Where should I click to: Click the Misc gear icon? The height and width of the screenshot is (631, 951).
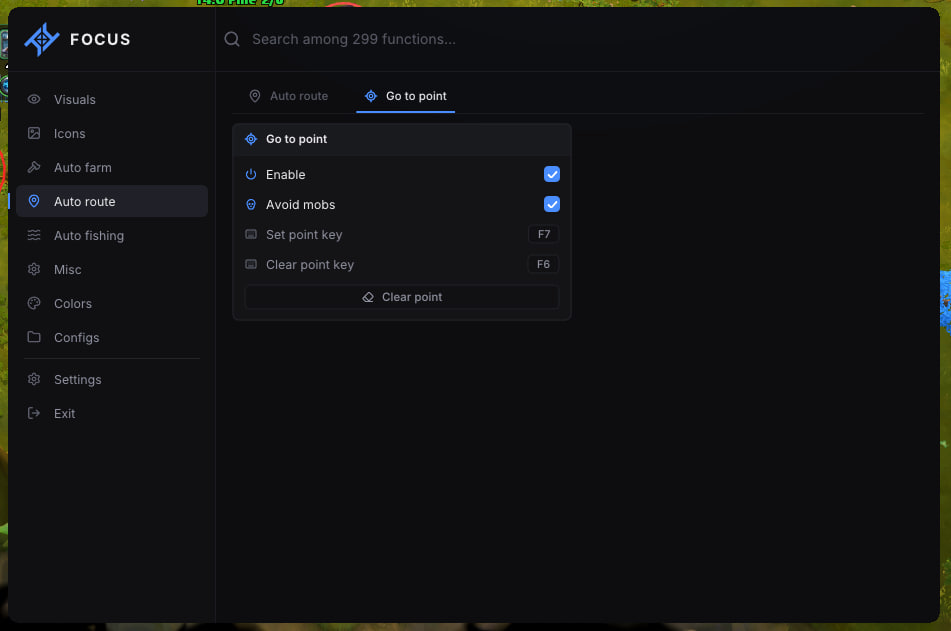point(34,269)
